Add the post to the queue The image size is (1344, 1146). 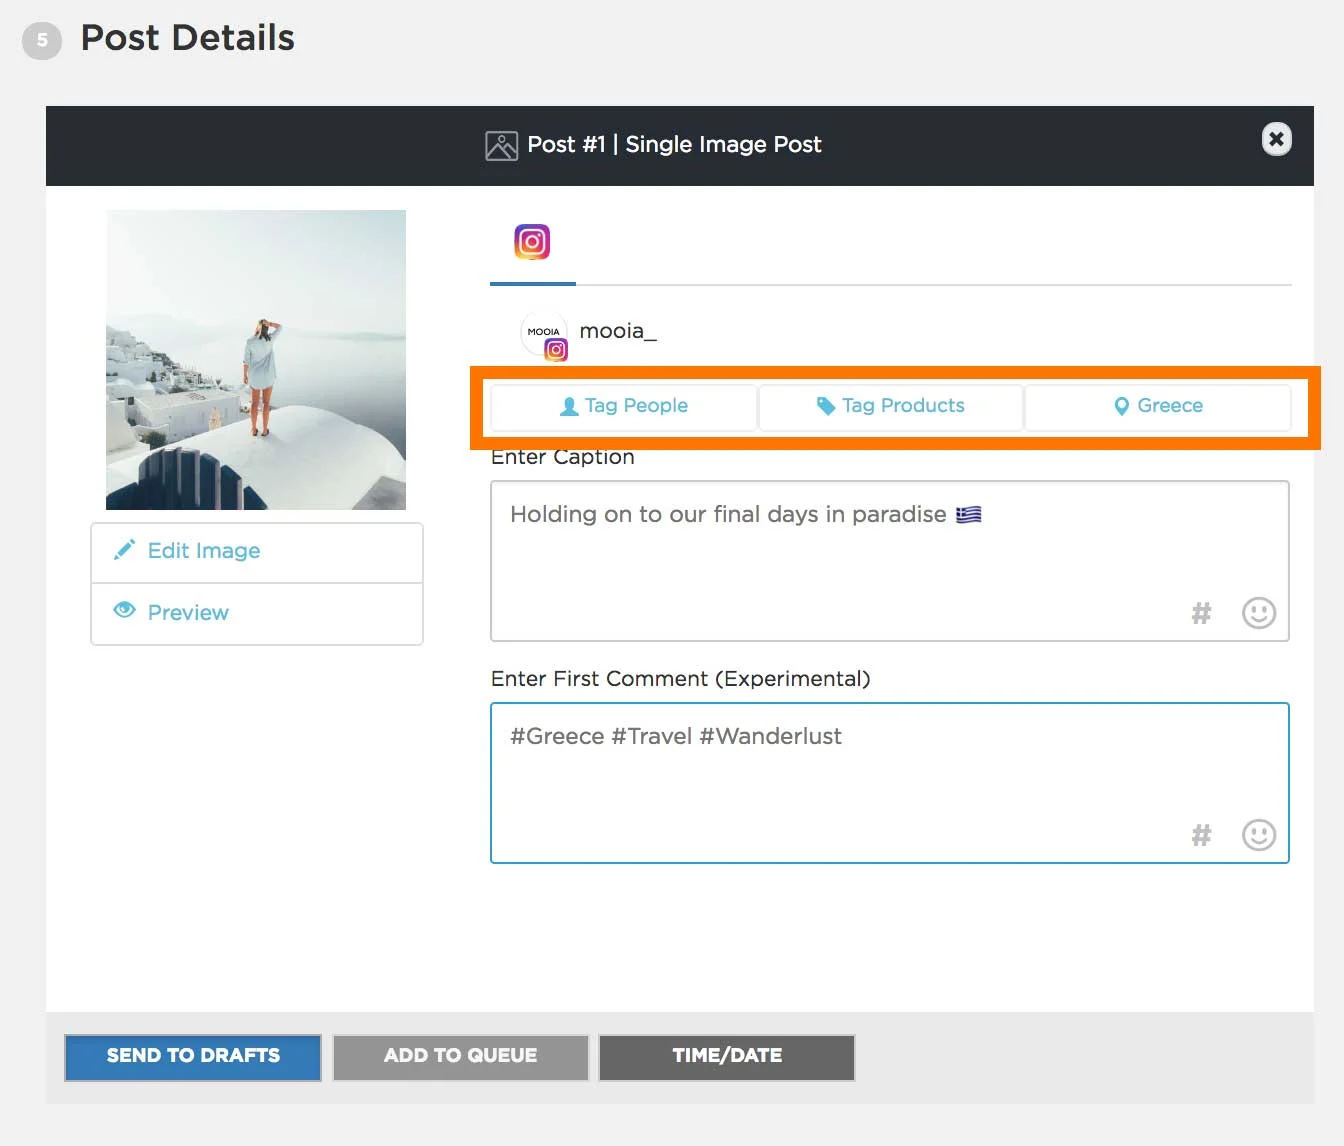click(x=460, y=1056)
